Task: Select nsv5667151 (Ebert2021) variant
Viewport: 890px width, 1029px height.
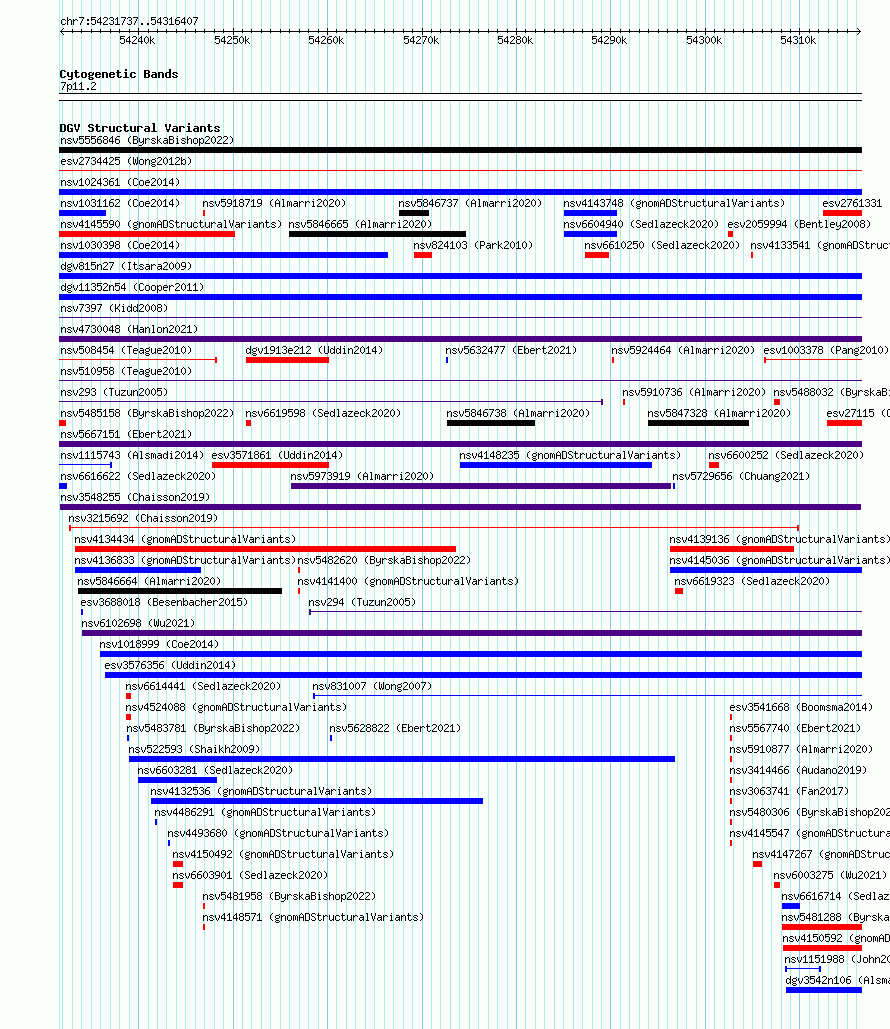Action: click(126, 434)
